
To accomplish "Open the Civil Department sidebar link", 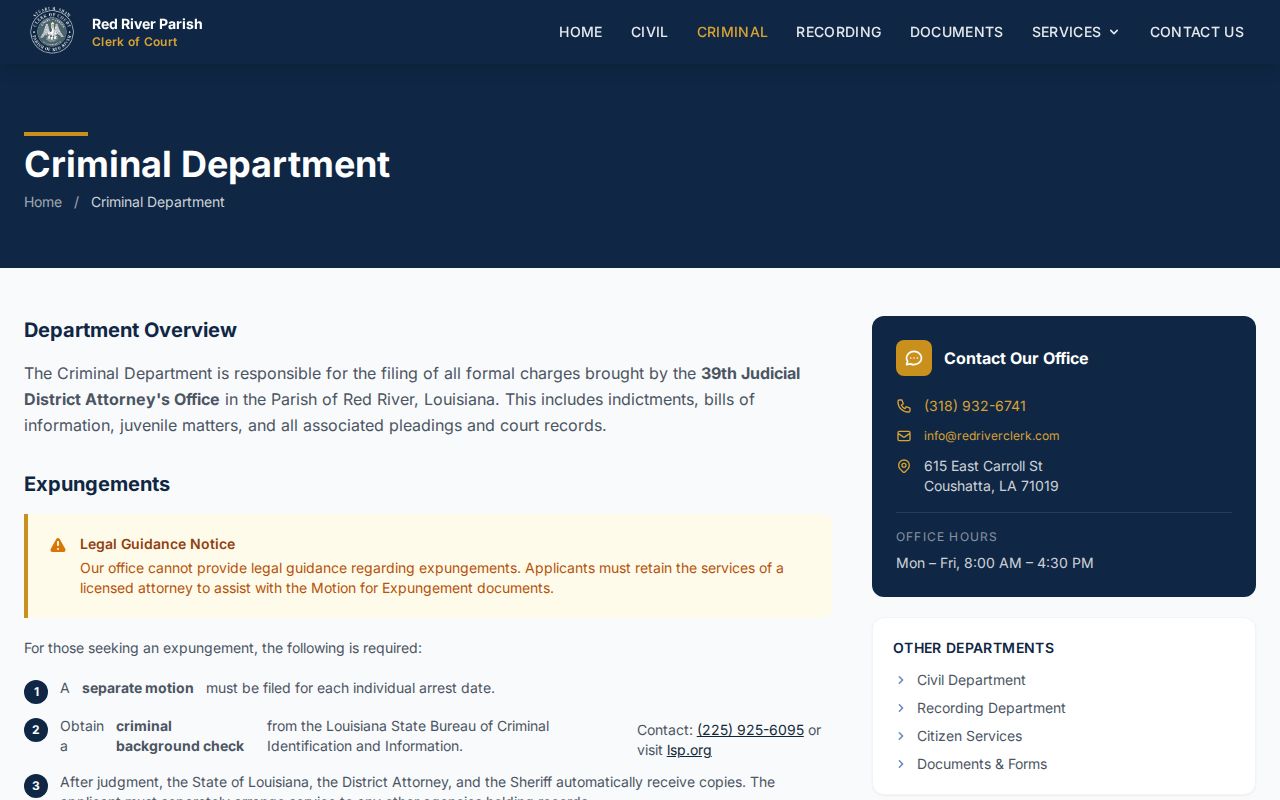I will point(971,680).
